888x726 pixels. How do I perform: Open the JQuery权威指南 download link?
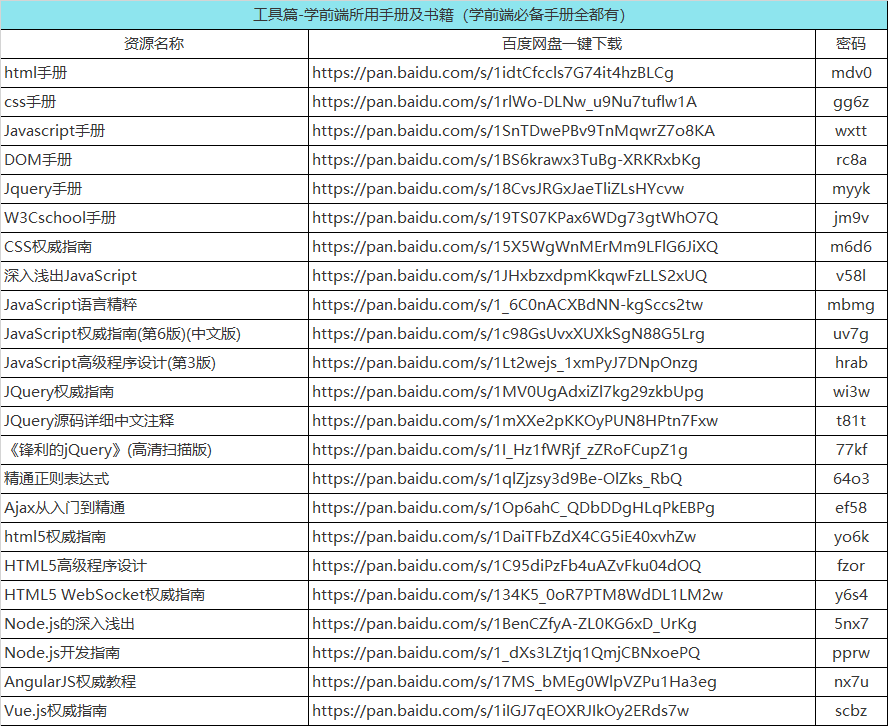(x=507, y=392)
